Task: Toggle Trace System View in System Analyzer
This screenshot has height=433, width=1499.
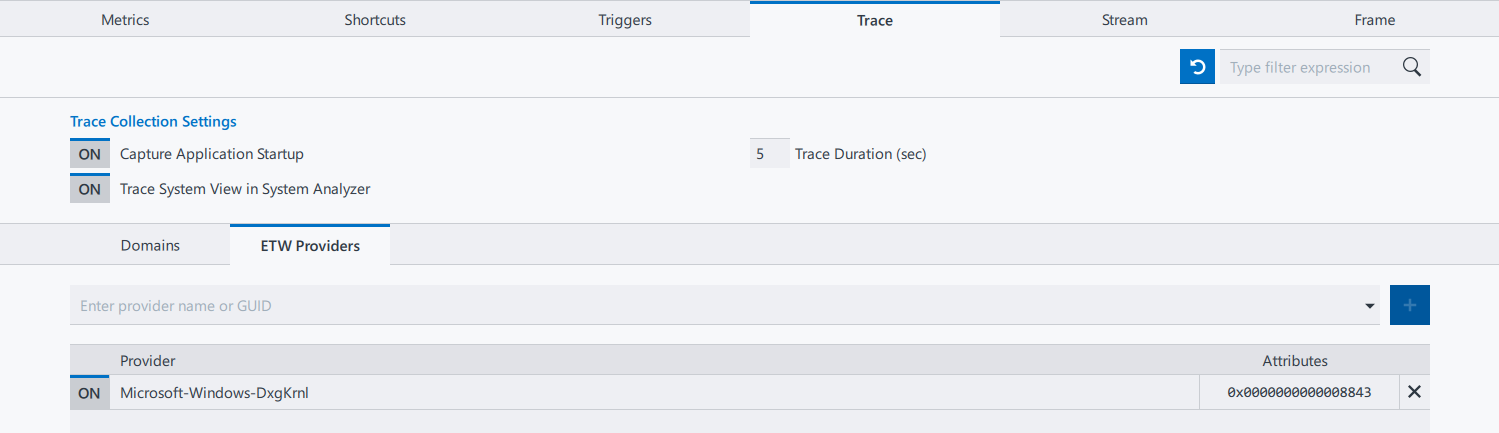Action: (90, 189)
